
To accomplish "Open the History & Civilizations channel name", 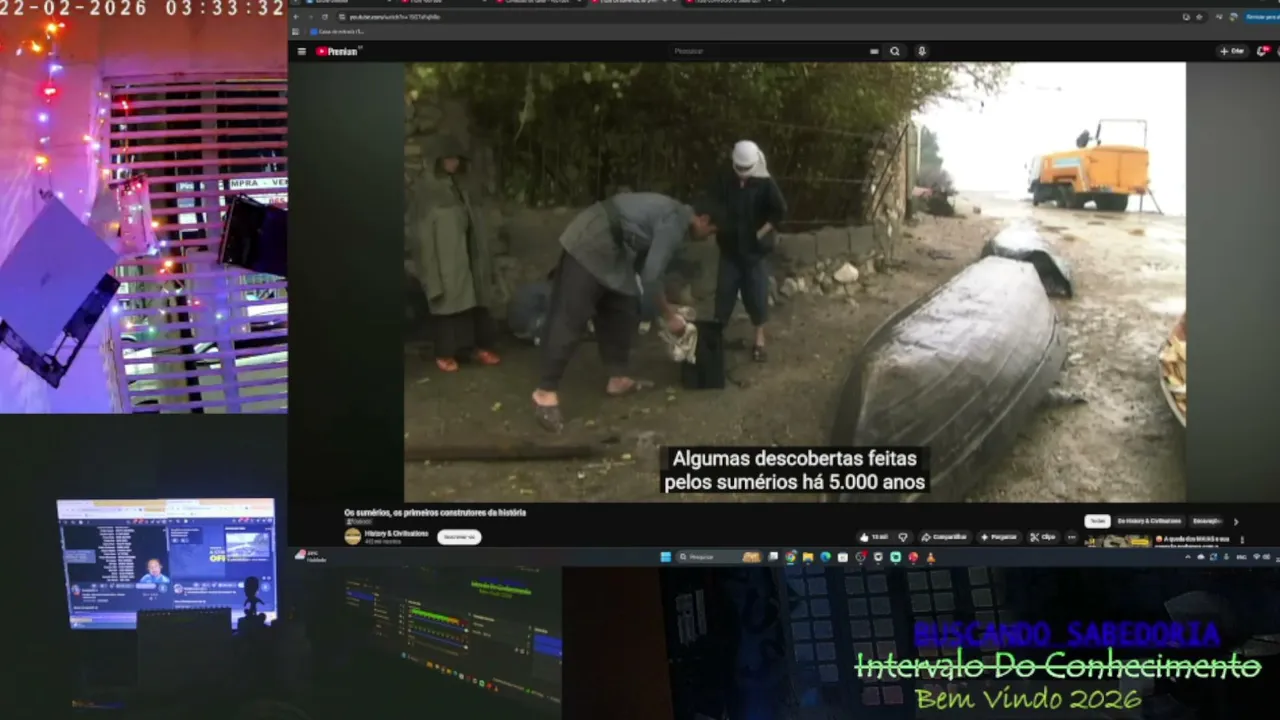I will click(396, 533).
